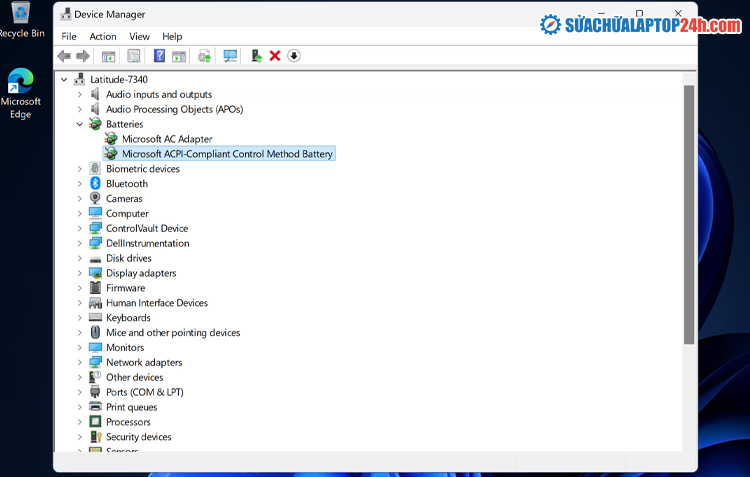Image resolution: width=750 pixels, height=477 pixels.
Task: Click the Forward arrow toolbar icon
Action: [x=83, y=56]
